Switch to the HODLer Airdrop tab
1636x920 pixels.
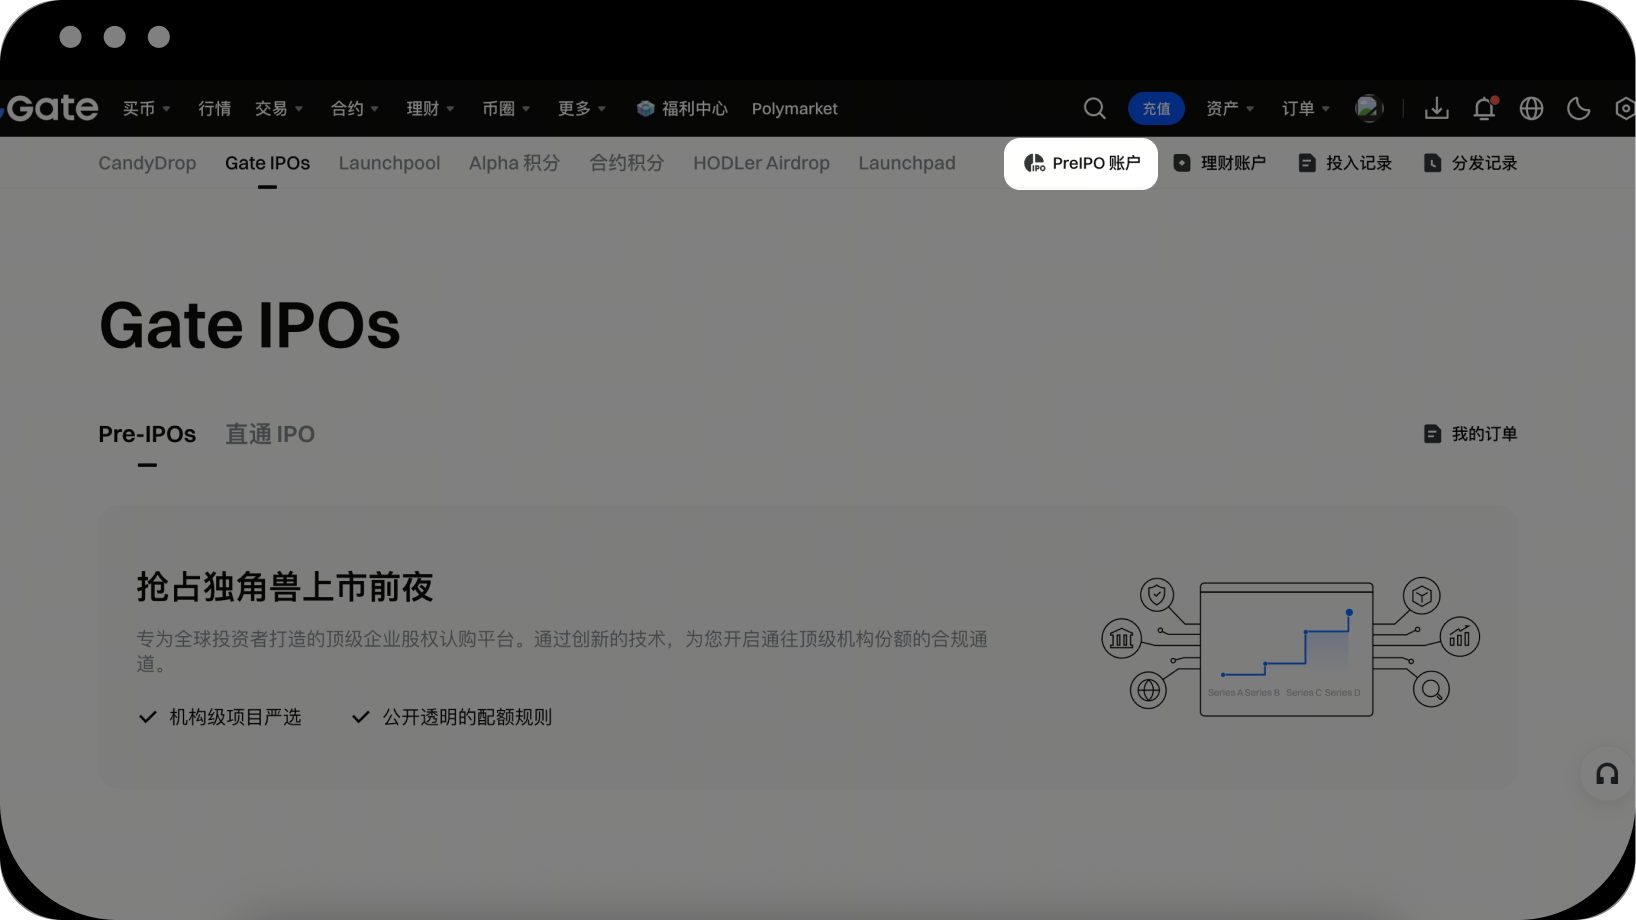(x=761, y=163)
